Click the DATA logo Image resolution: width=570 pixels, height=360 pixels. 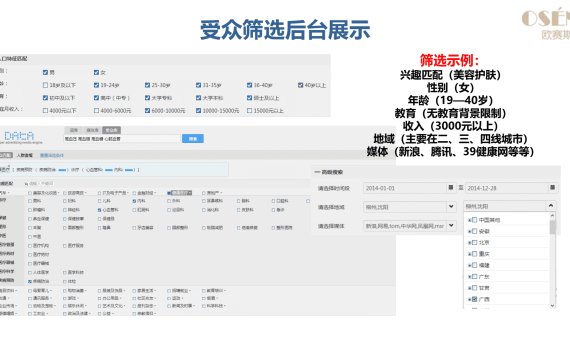[x=19, y=136]
